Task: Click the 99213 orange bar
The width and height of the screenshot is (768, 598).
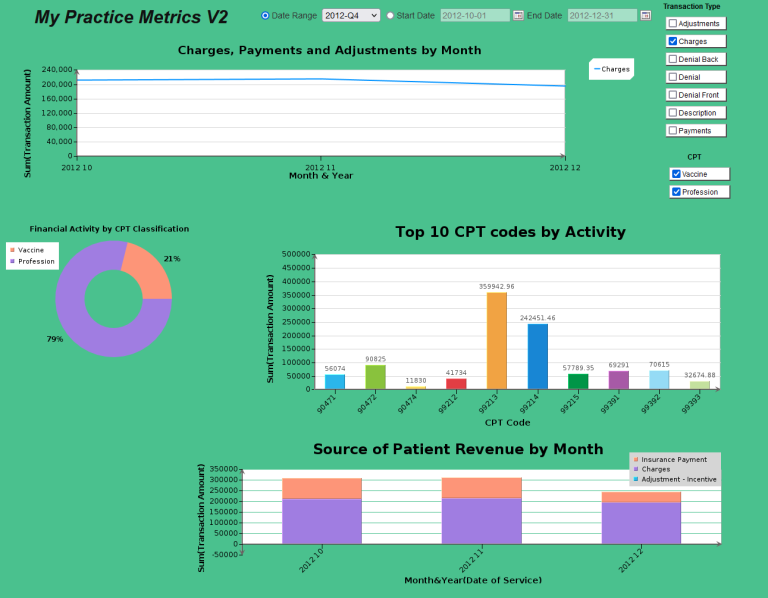Action: (496, 340)
